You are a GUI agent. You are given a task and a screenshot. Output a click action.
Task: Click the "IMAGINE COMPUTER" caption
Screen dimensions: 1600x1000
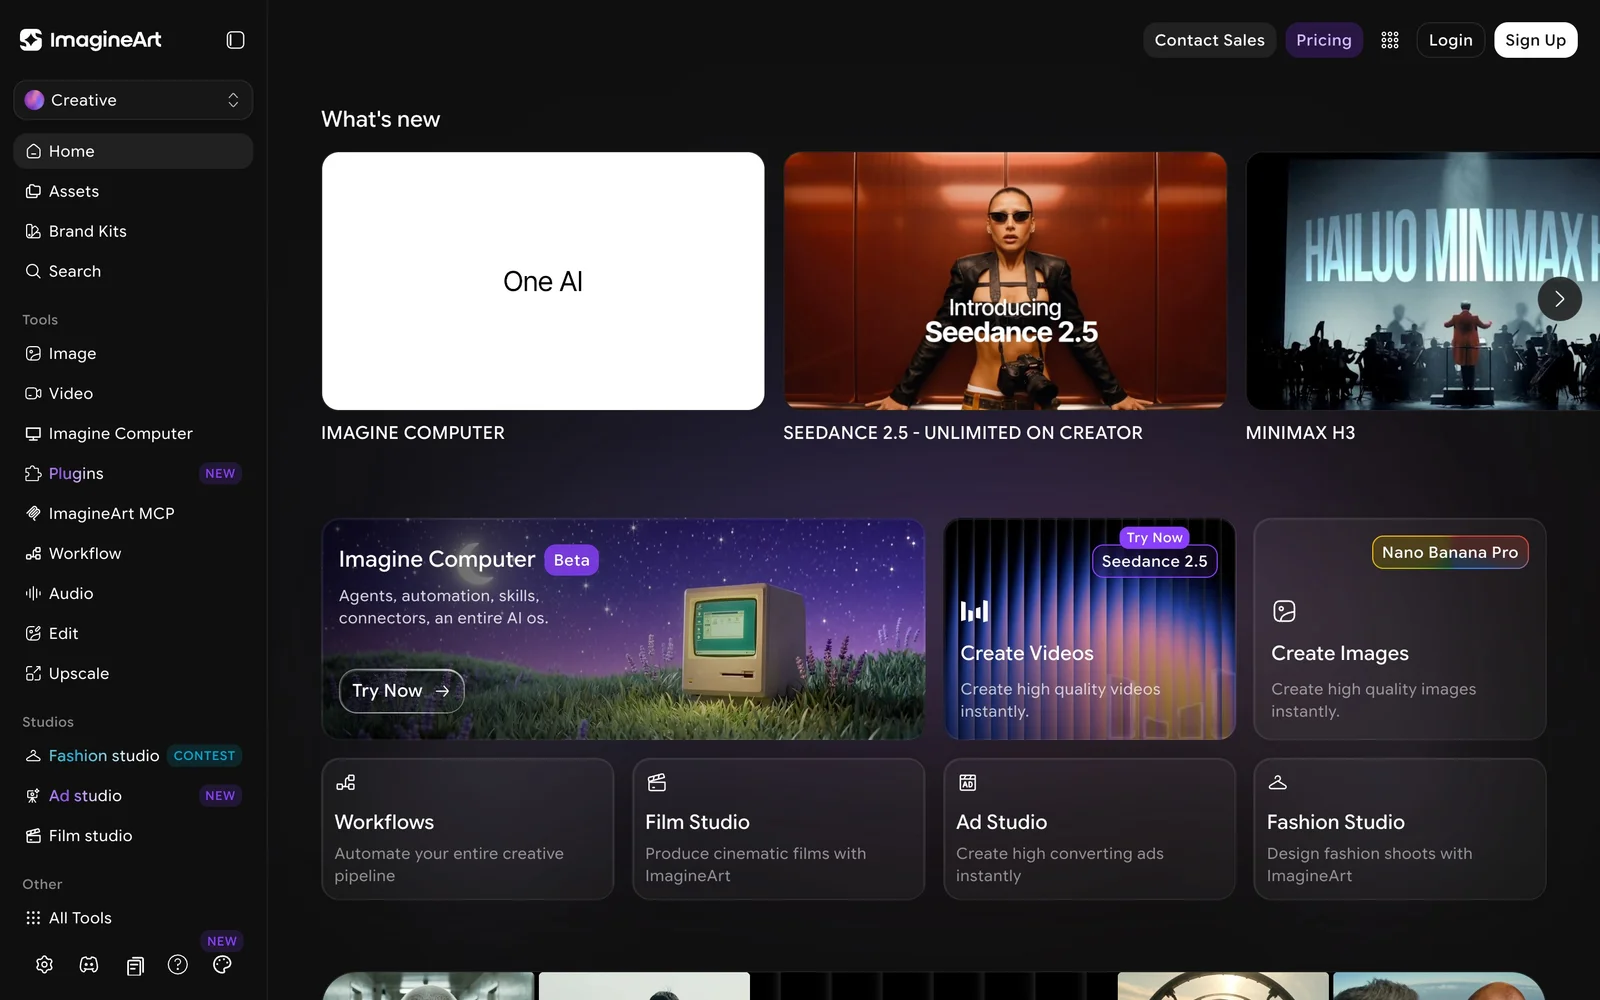[413, 433]
